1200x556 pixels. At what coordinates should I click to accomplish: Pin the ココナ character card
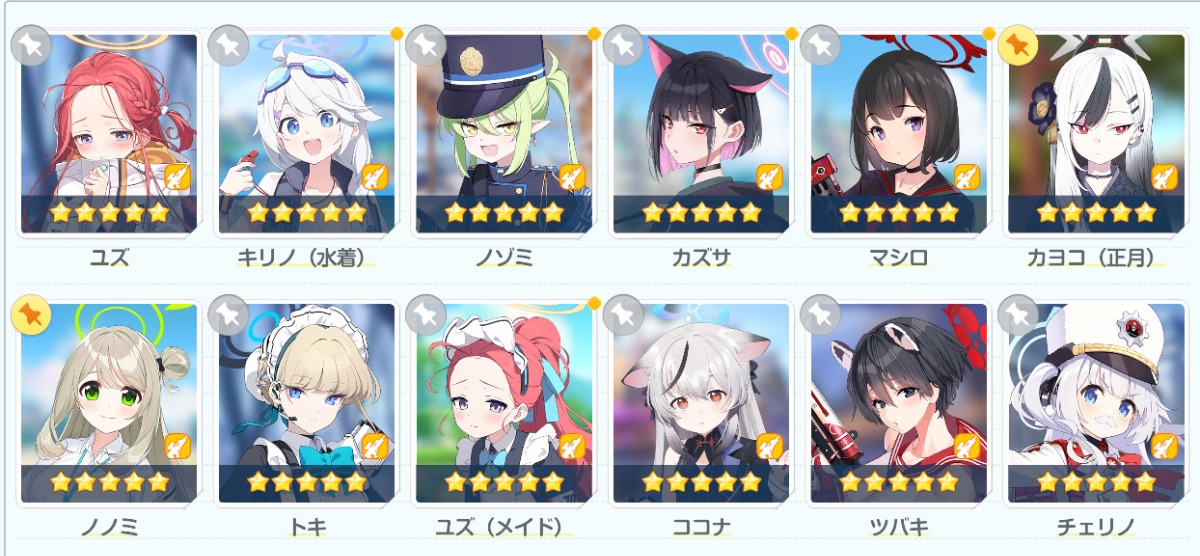point(623,314)
